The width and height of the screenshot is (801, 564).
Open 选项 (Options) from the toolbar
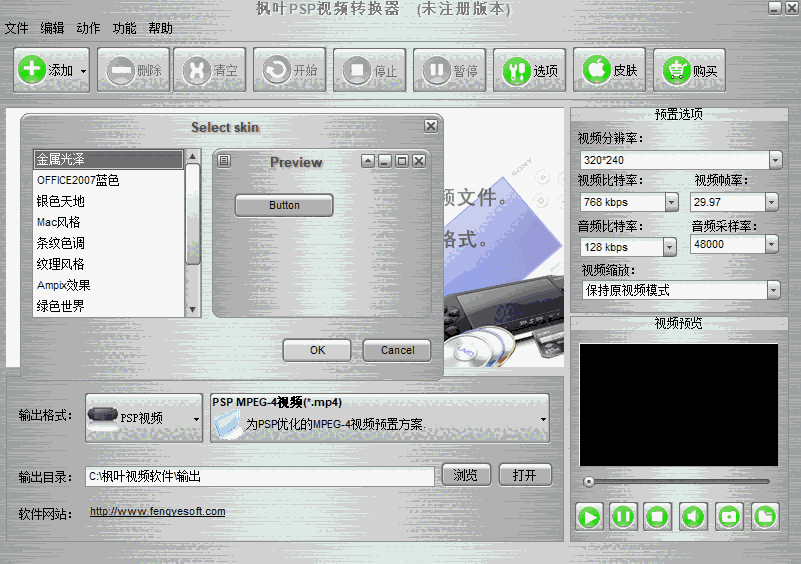[x=530, y=70]
